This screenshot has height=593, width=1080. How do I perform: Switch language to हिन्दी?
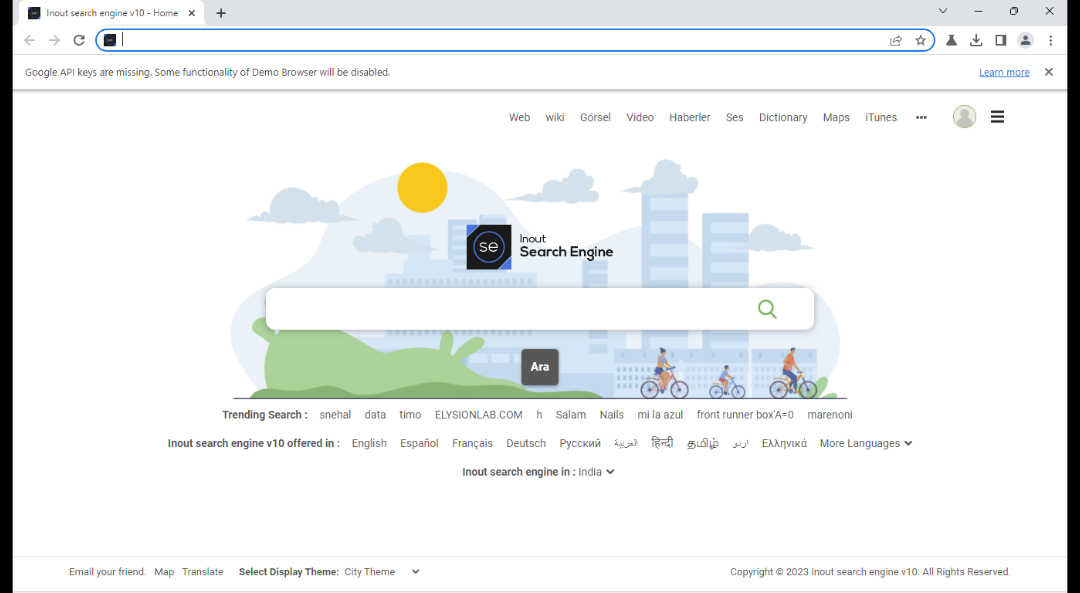point(662,443)
